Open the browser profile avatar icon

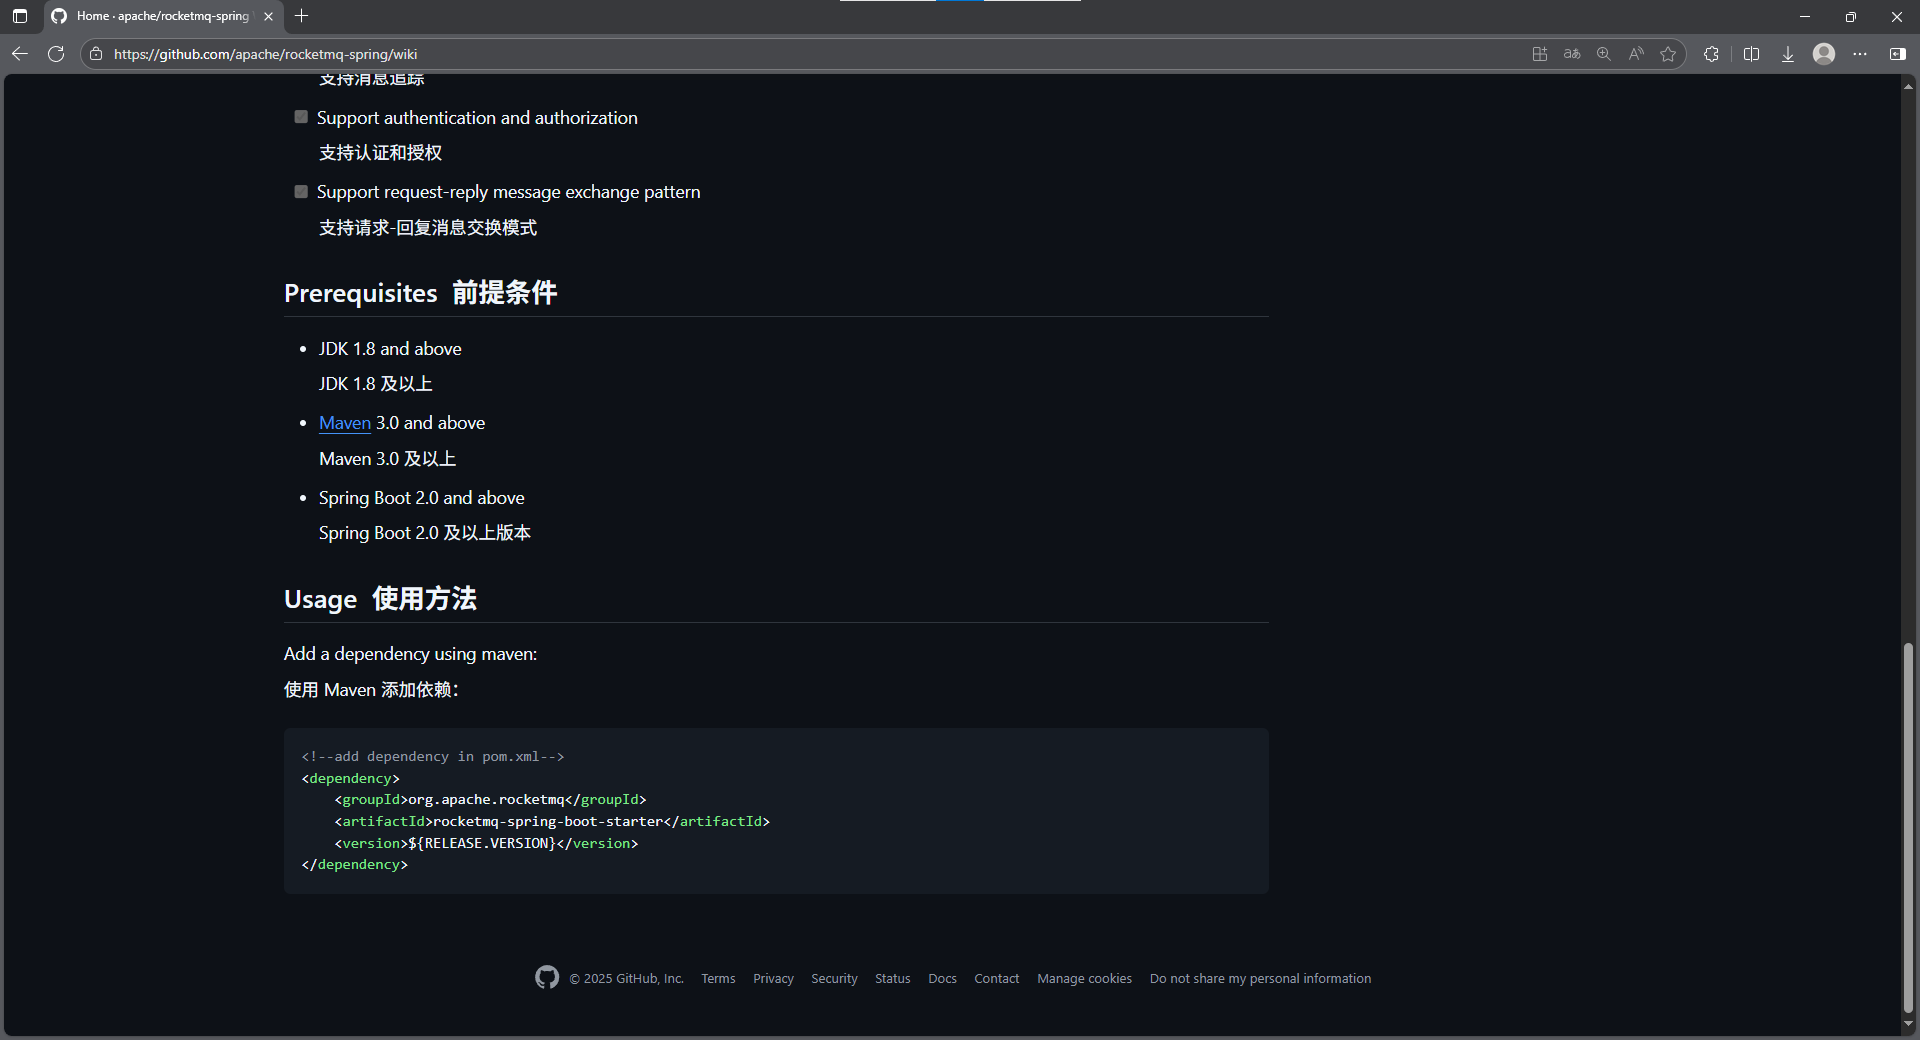click(1823, 54)
